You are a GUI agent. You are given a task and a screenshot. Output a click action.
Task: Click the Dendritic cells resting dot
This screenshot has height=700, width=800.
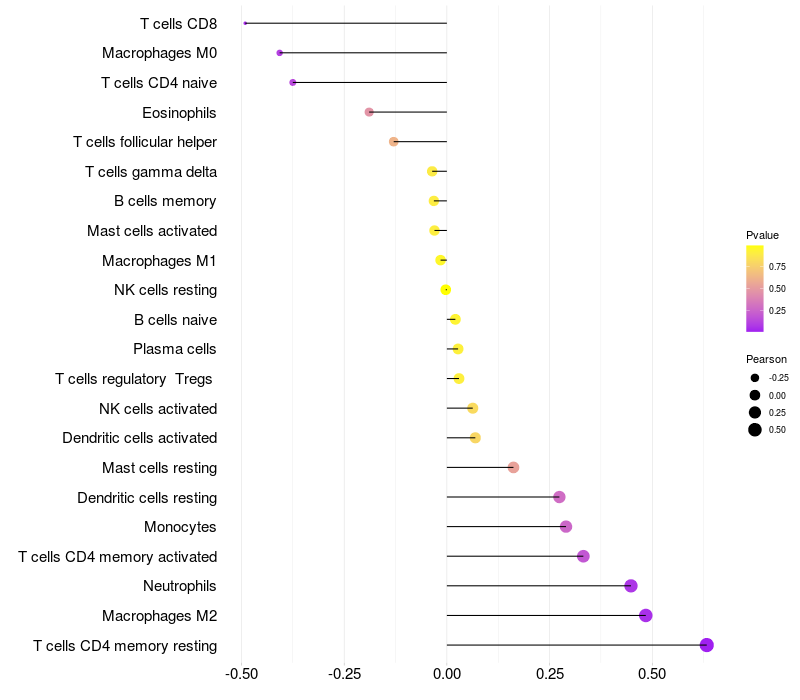point(559,497)
